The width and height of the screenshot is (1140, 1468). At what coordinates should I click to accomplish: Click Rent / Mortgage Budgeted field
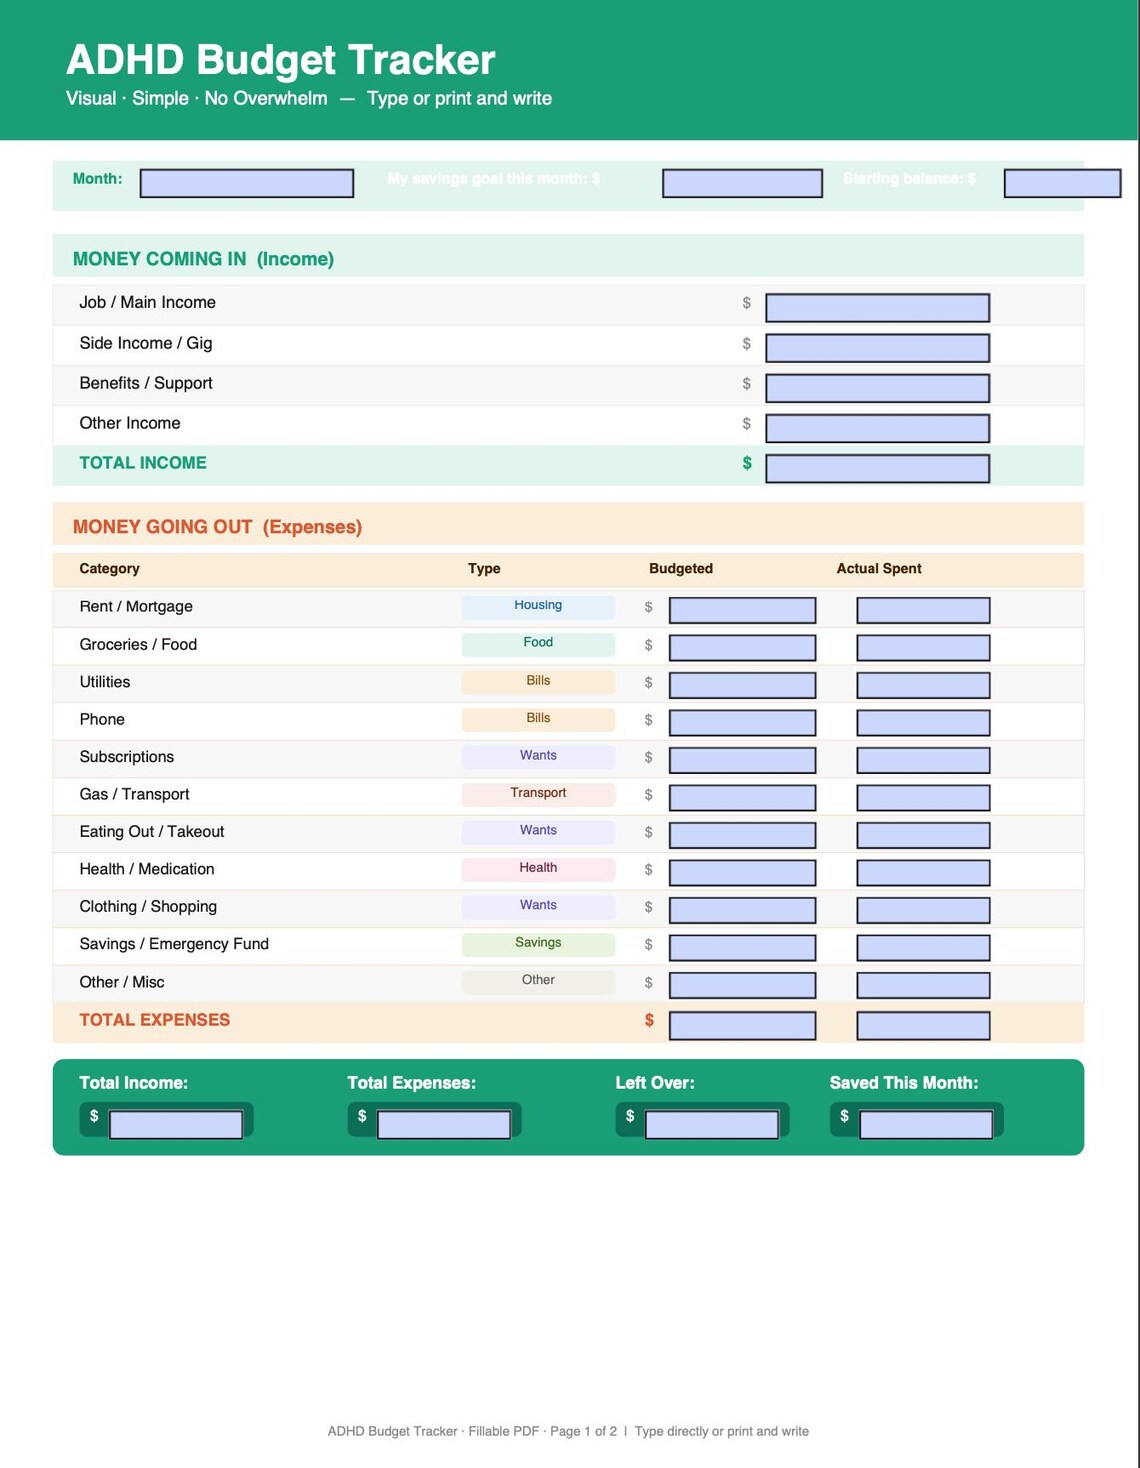tap(742, 610)
